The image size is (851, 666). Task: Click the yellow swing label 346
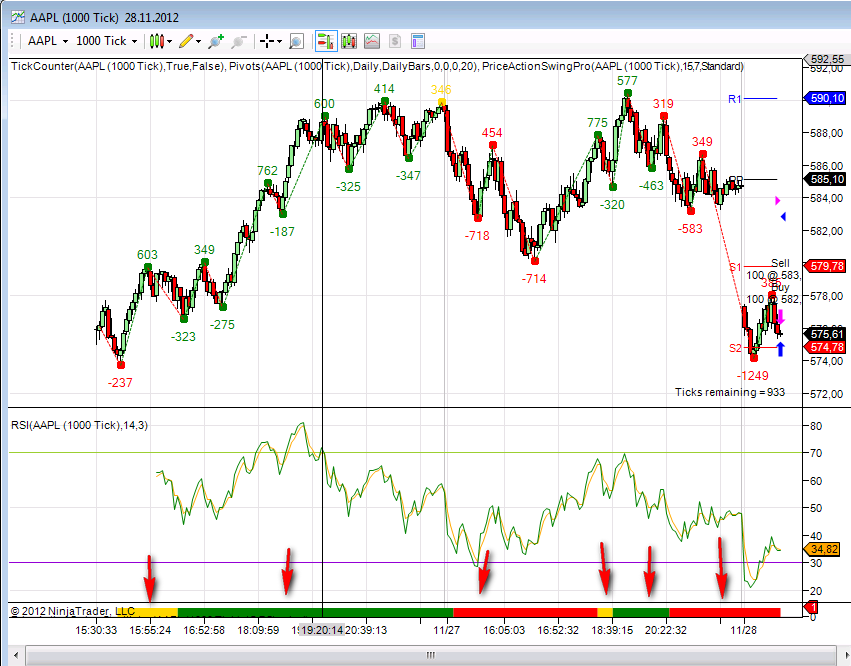point(441,90)
